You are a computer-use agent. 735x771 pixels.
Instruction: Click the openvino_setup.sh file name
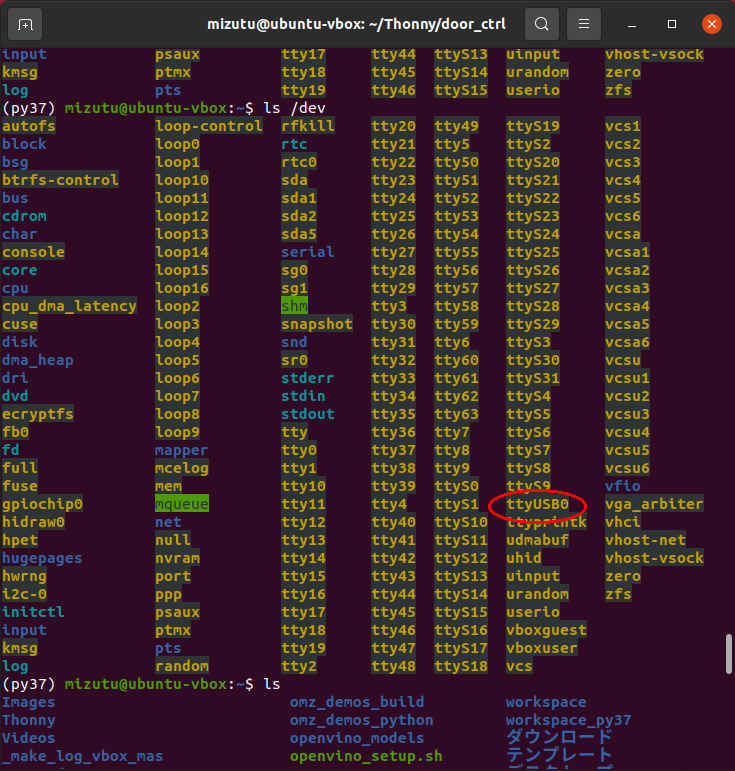[366, 756]
